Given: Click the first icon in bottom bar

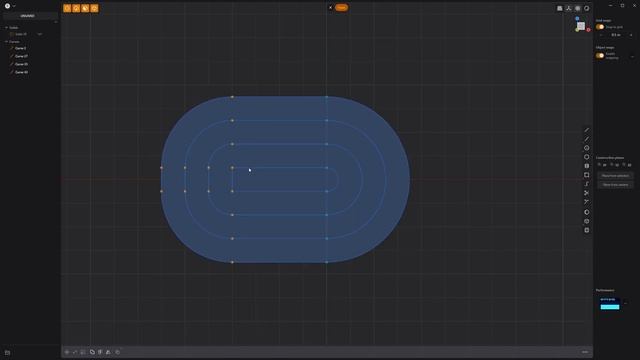Looking at the screenshot, I should coord(67,352).
